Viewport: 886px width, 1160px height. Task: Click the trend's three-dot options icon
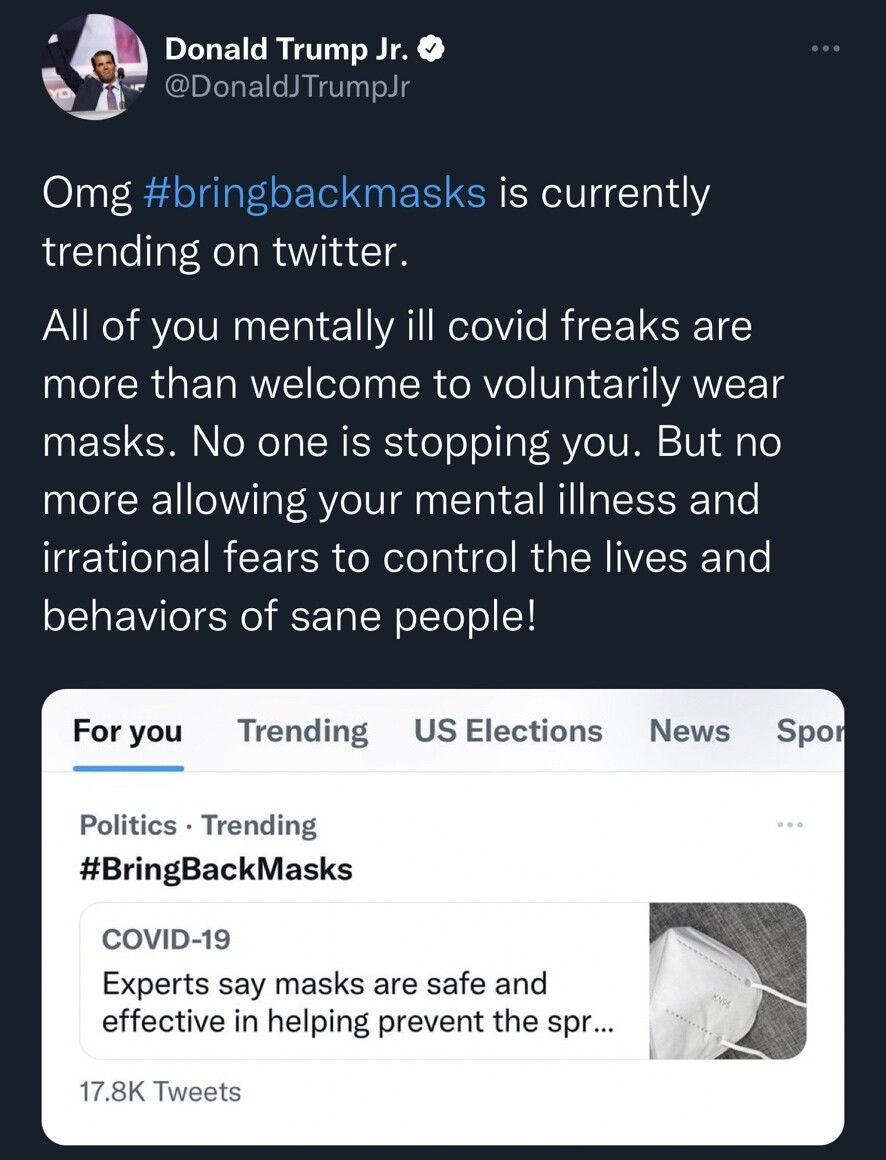[x=789, y=825]
